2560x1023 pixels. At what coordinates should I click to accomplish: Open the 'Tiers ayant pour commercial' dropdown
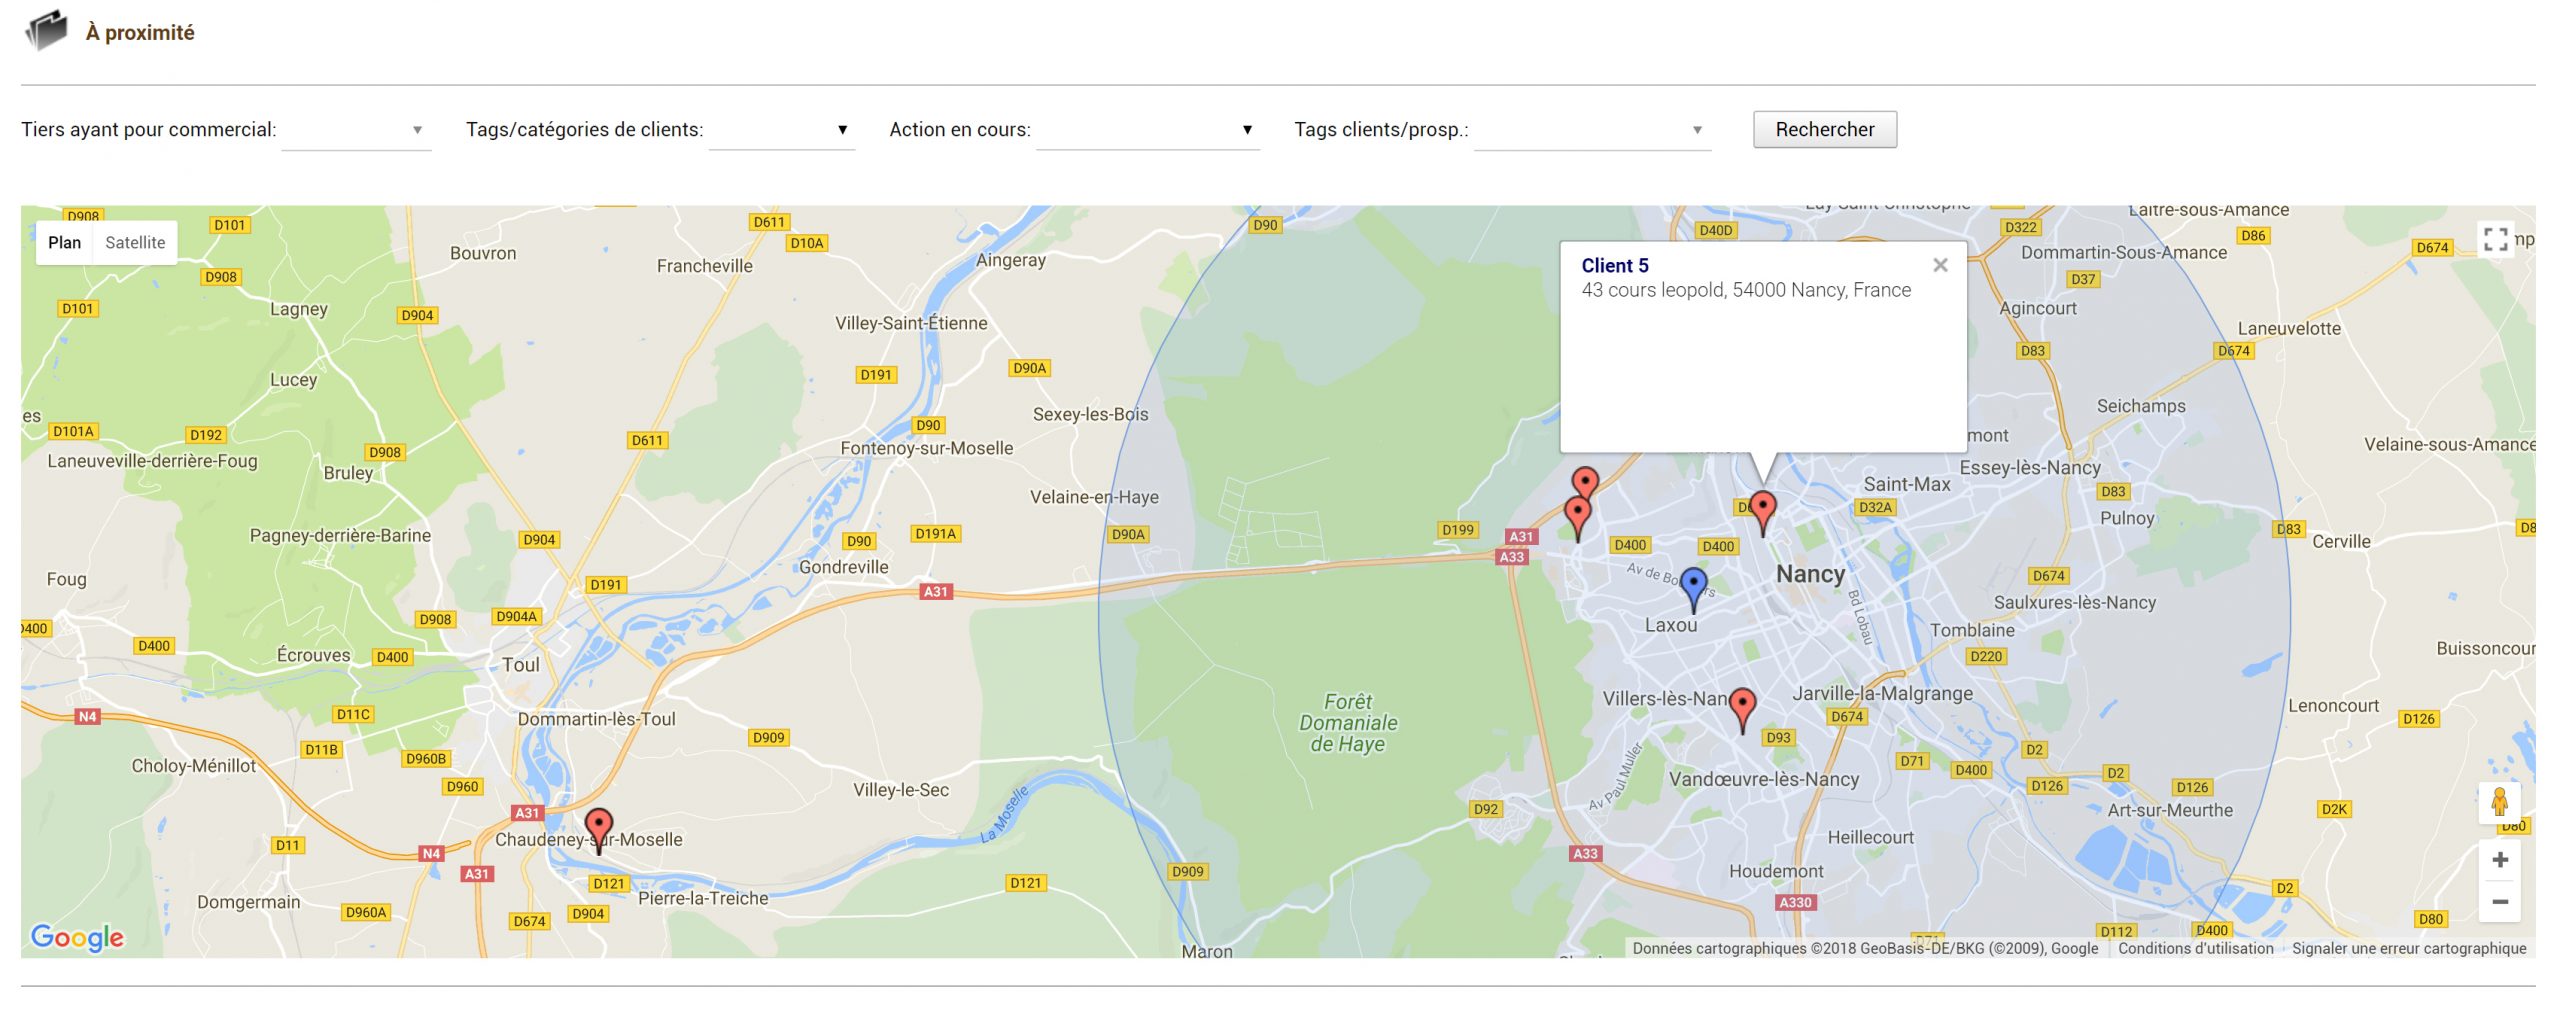(356, 130)
